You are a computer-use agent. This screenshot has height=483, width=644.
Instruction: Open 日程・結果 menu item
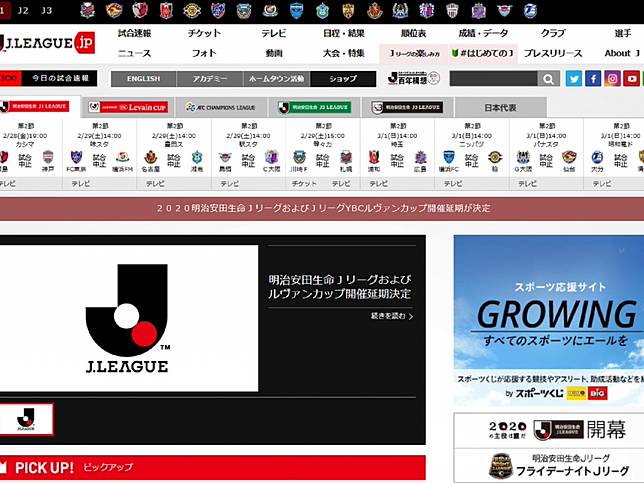(344, 33)
